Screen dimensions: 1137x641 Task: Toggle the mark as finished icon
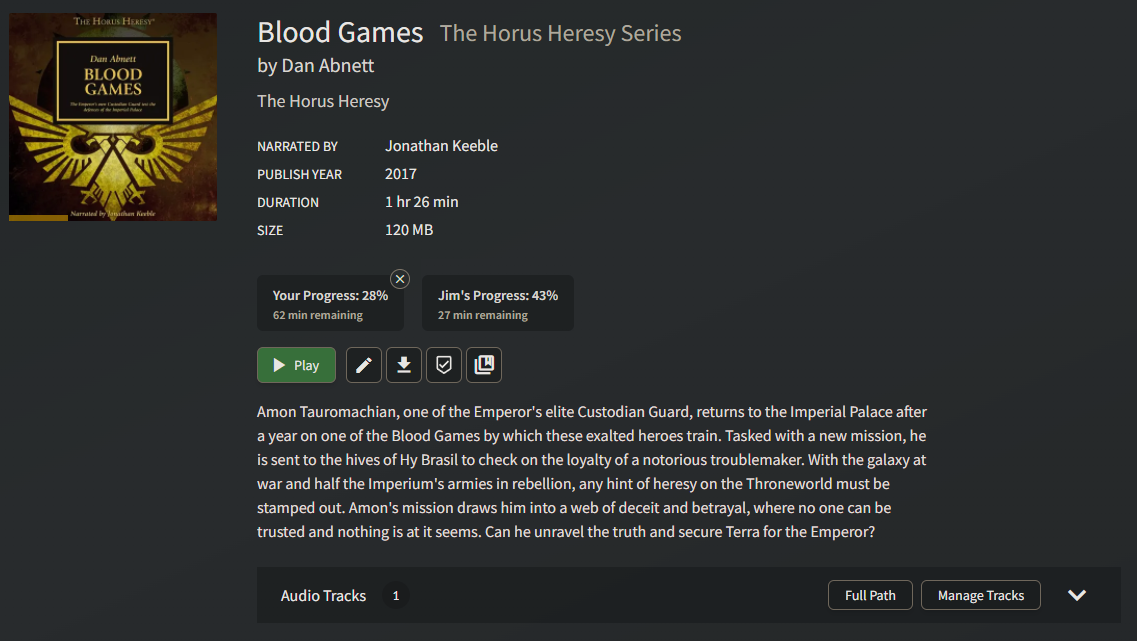point(444,365)
